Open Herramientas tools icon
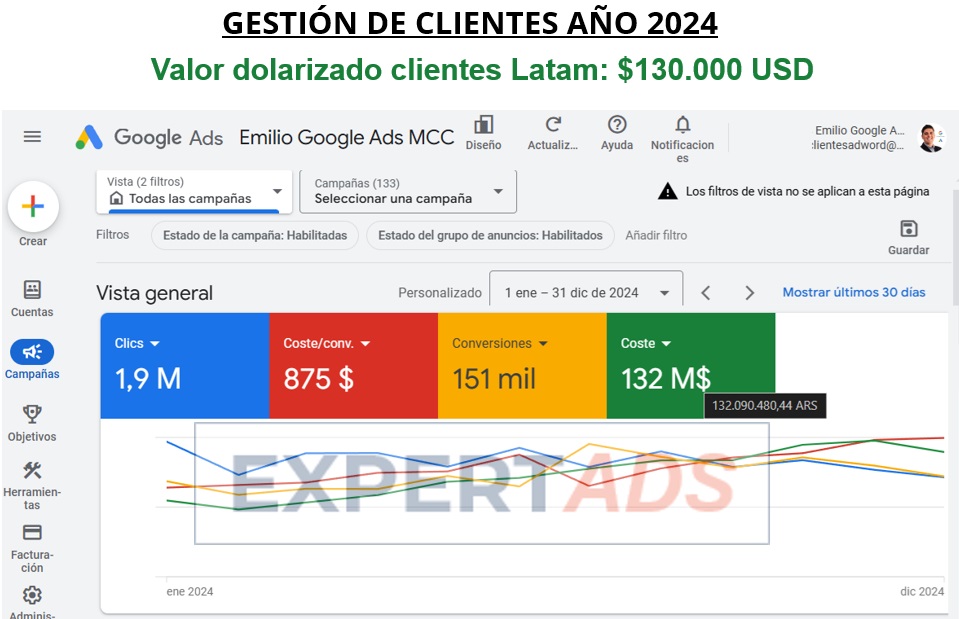959x619 pixels. (x=32, y=470)
